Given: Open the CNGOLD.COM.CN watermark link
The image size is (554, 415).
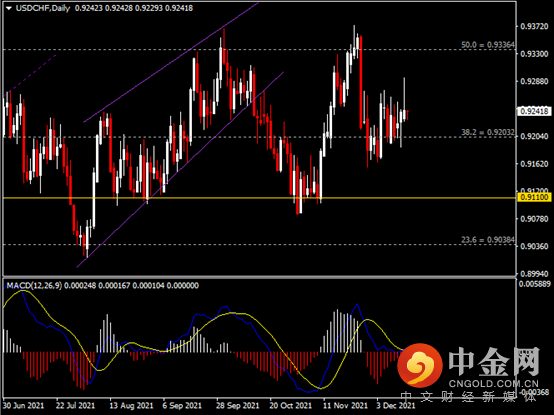Looking at the screenshot, I should pyautogui.click(x=494, y=384).
